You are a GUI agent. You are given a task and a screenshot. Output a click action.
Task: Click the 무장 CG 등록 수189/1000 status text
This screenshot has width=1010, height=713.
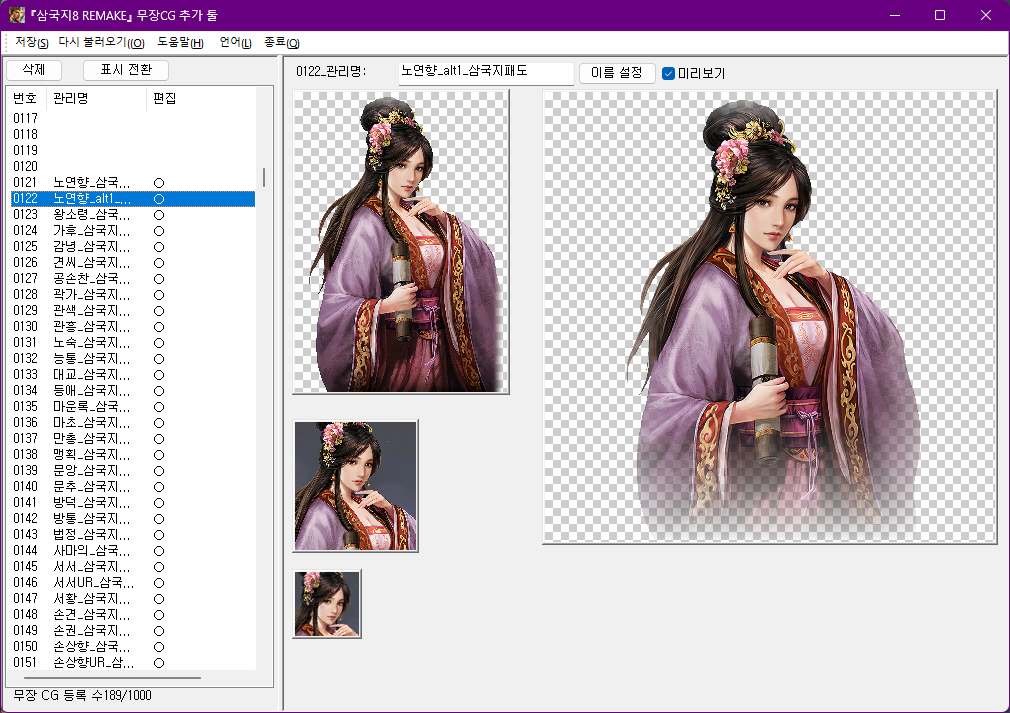(82, 696)
